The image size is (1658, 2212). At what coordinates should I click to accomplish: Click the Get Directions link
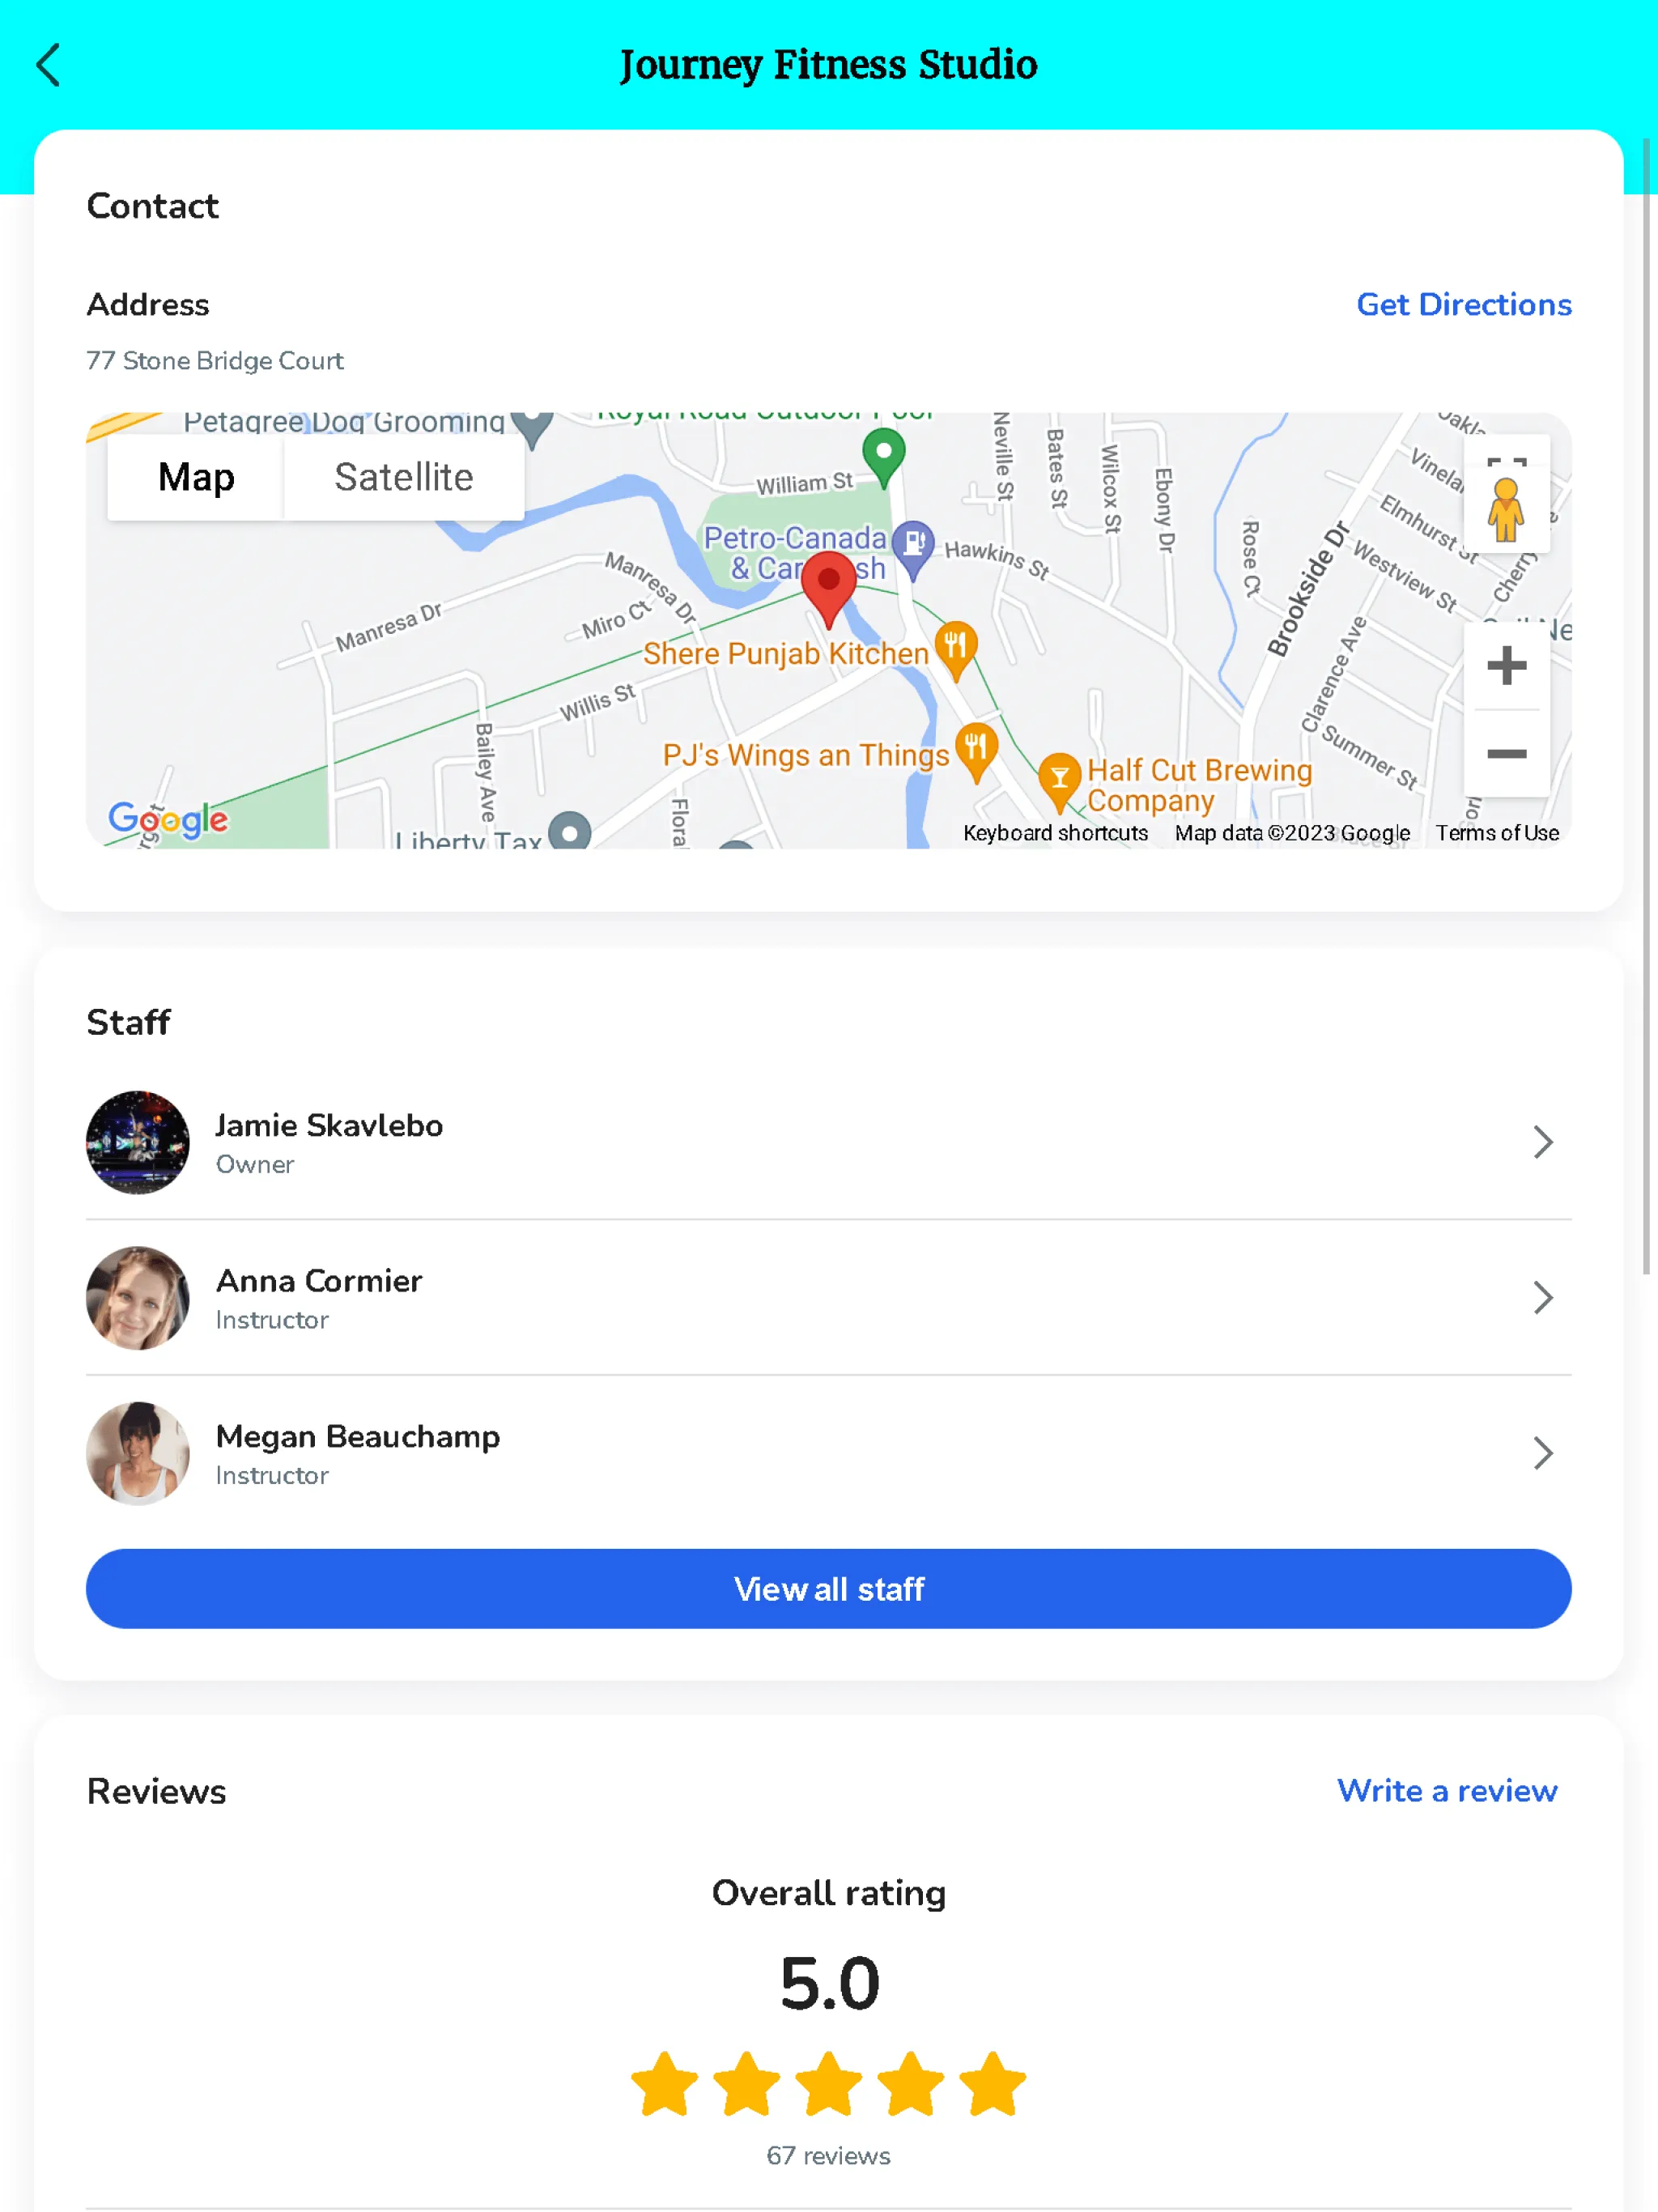(1465, 304)
